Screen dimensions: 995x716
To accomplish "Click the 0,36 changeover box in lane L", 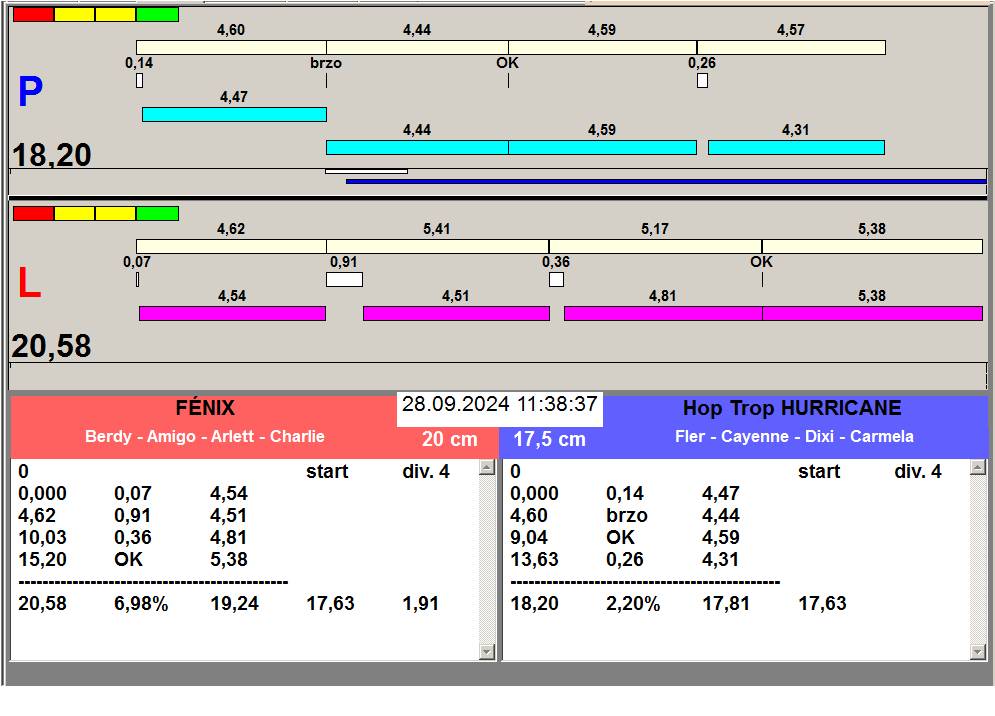I will (556, 279).
